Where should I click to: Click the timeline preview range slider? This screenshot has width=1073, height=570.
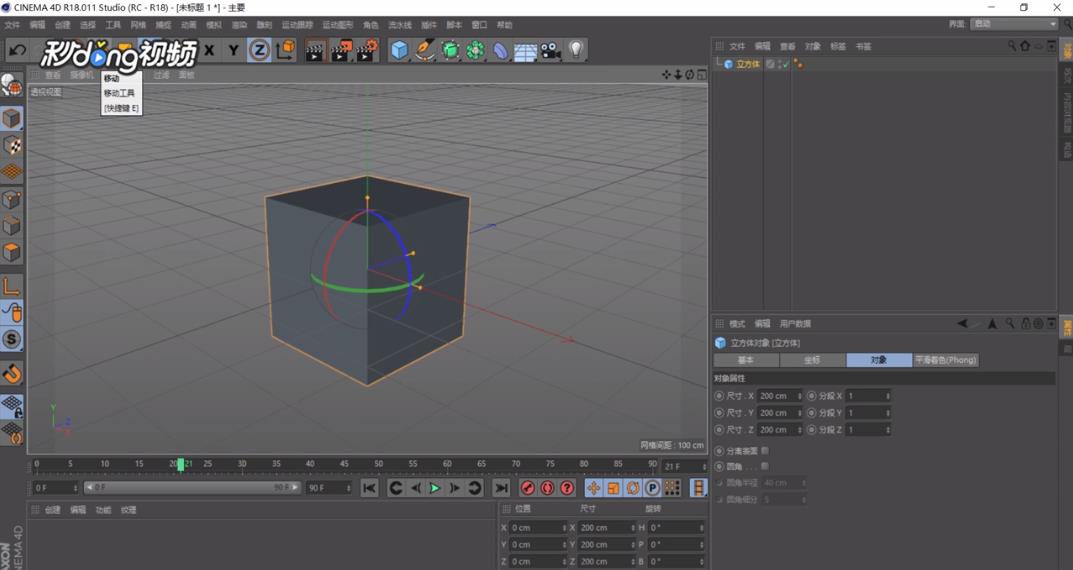coord(192,488)
